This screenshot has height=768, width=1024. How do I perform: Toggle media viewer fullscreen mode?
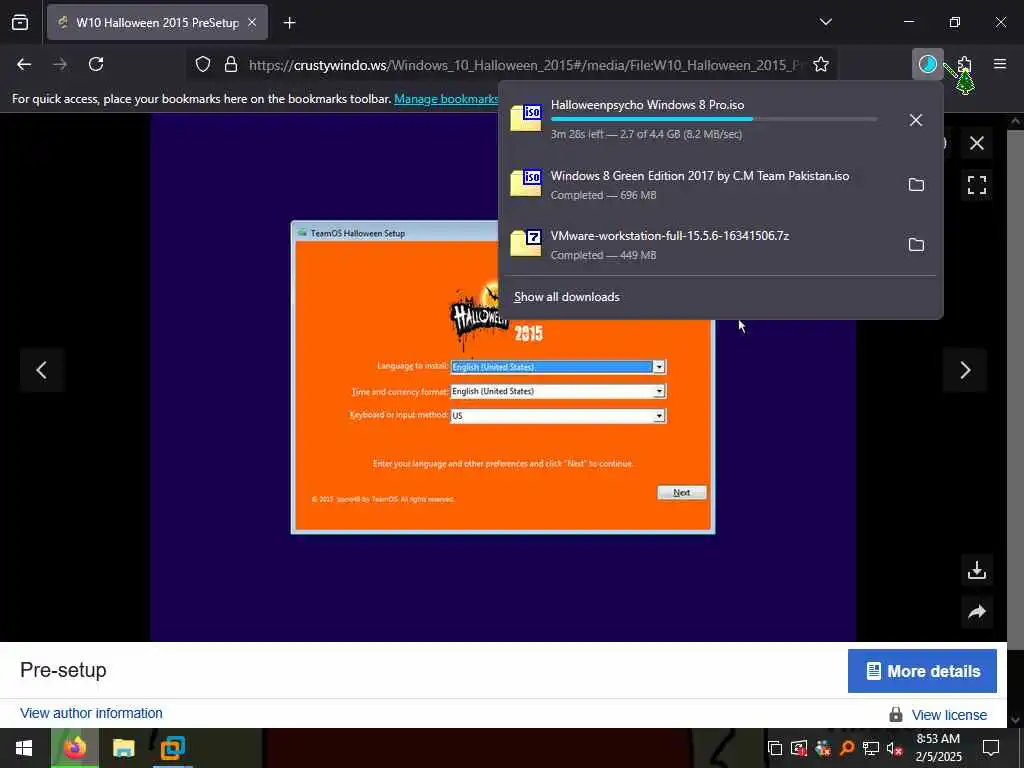pyautogui.click(x=976, y=185)
